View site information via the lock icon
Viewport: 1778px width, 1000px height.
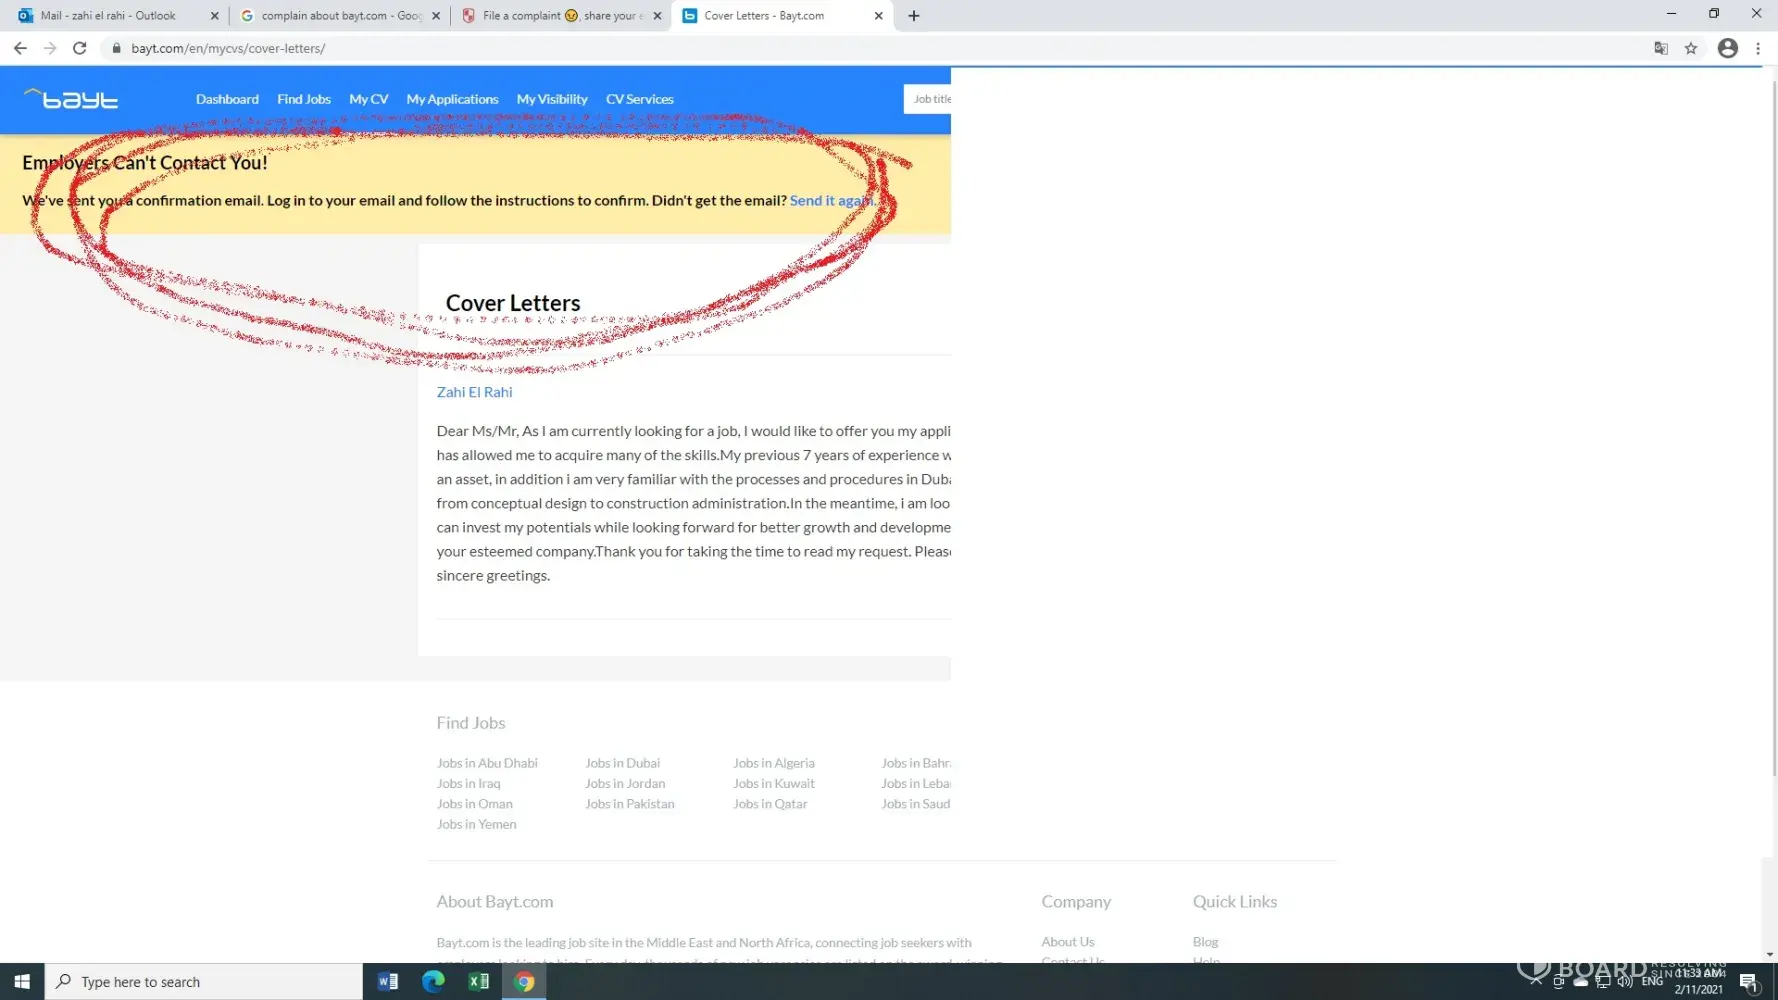click(x=116, y=48)
